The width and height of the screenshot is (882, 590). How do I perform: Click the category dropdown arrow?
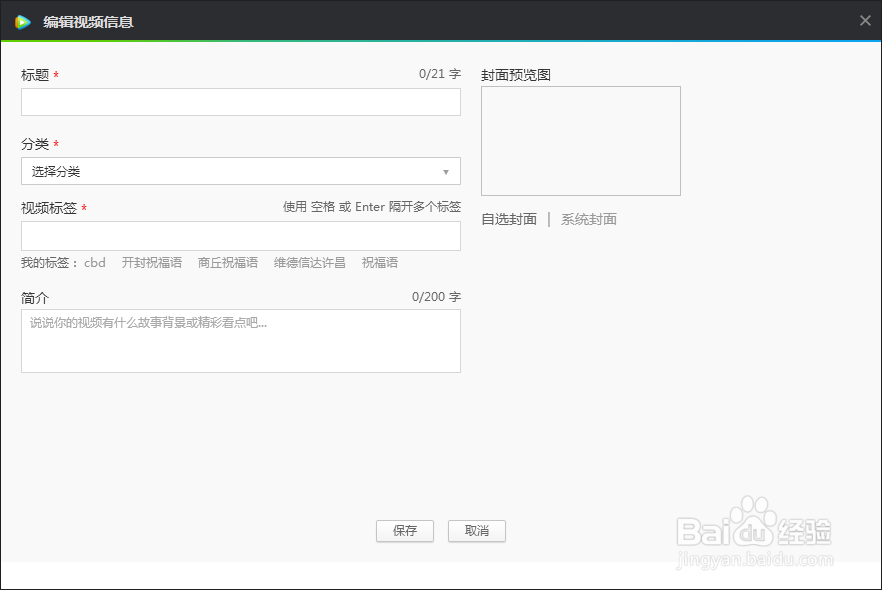[446, 171]
